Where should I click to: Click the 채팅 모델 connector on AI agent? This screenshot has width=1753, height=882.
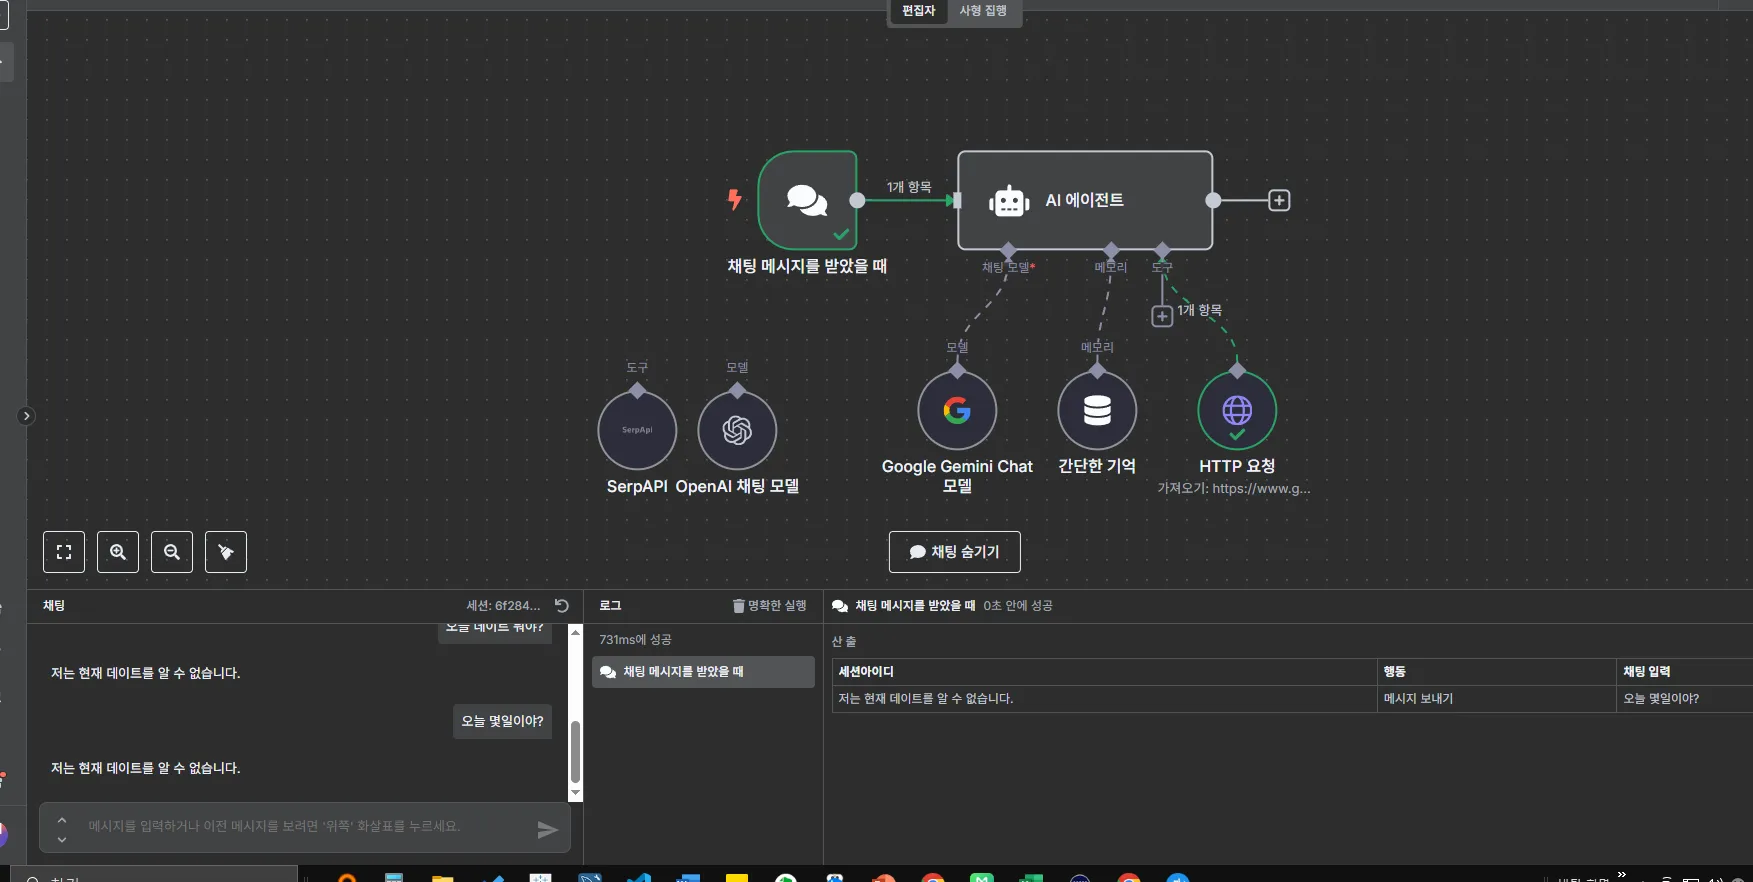point(1008,250)
